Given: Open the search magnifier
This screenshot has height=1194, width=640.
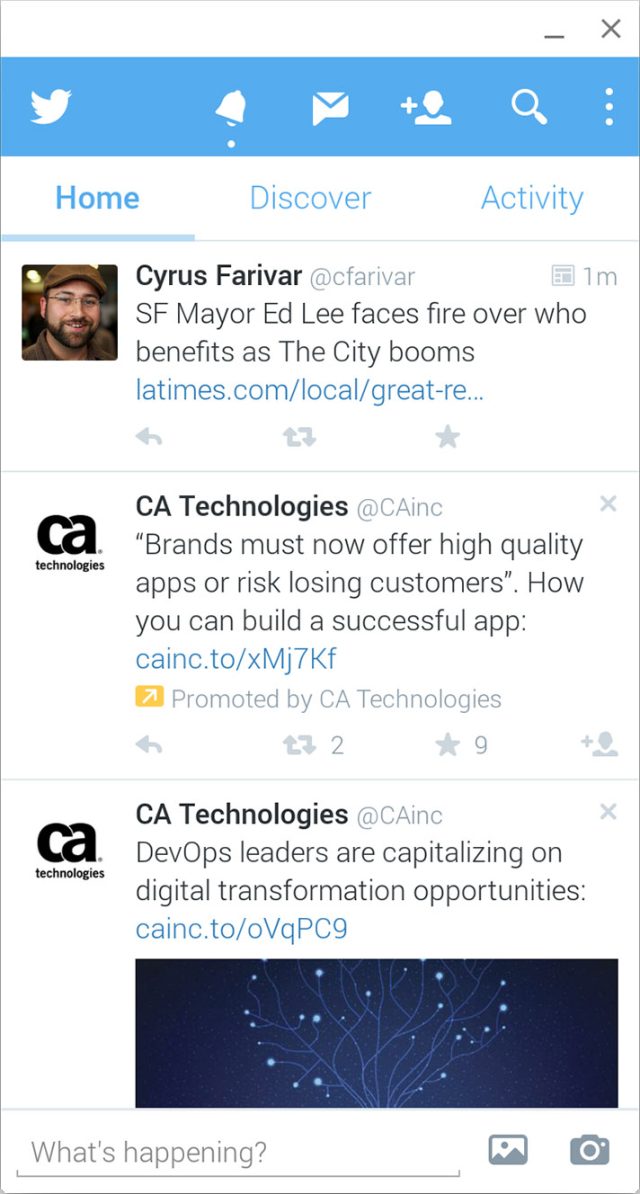Looking at the screenshot, I should click(x=528, y=106).
